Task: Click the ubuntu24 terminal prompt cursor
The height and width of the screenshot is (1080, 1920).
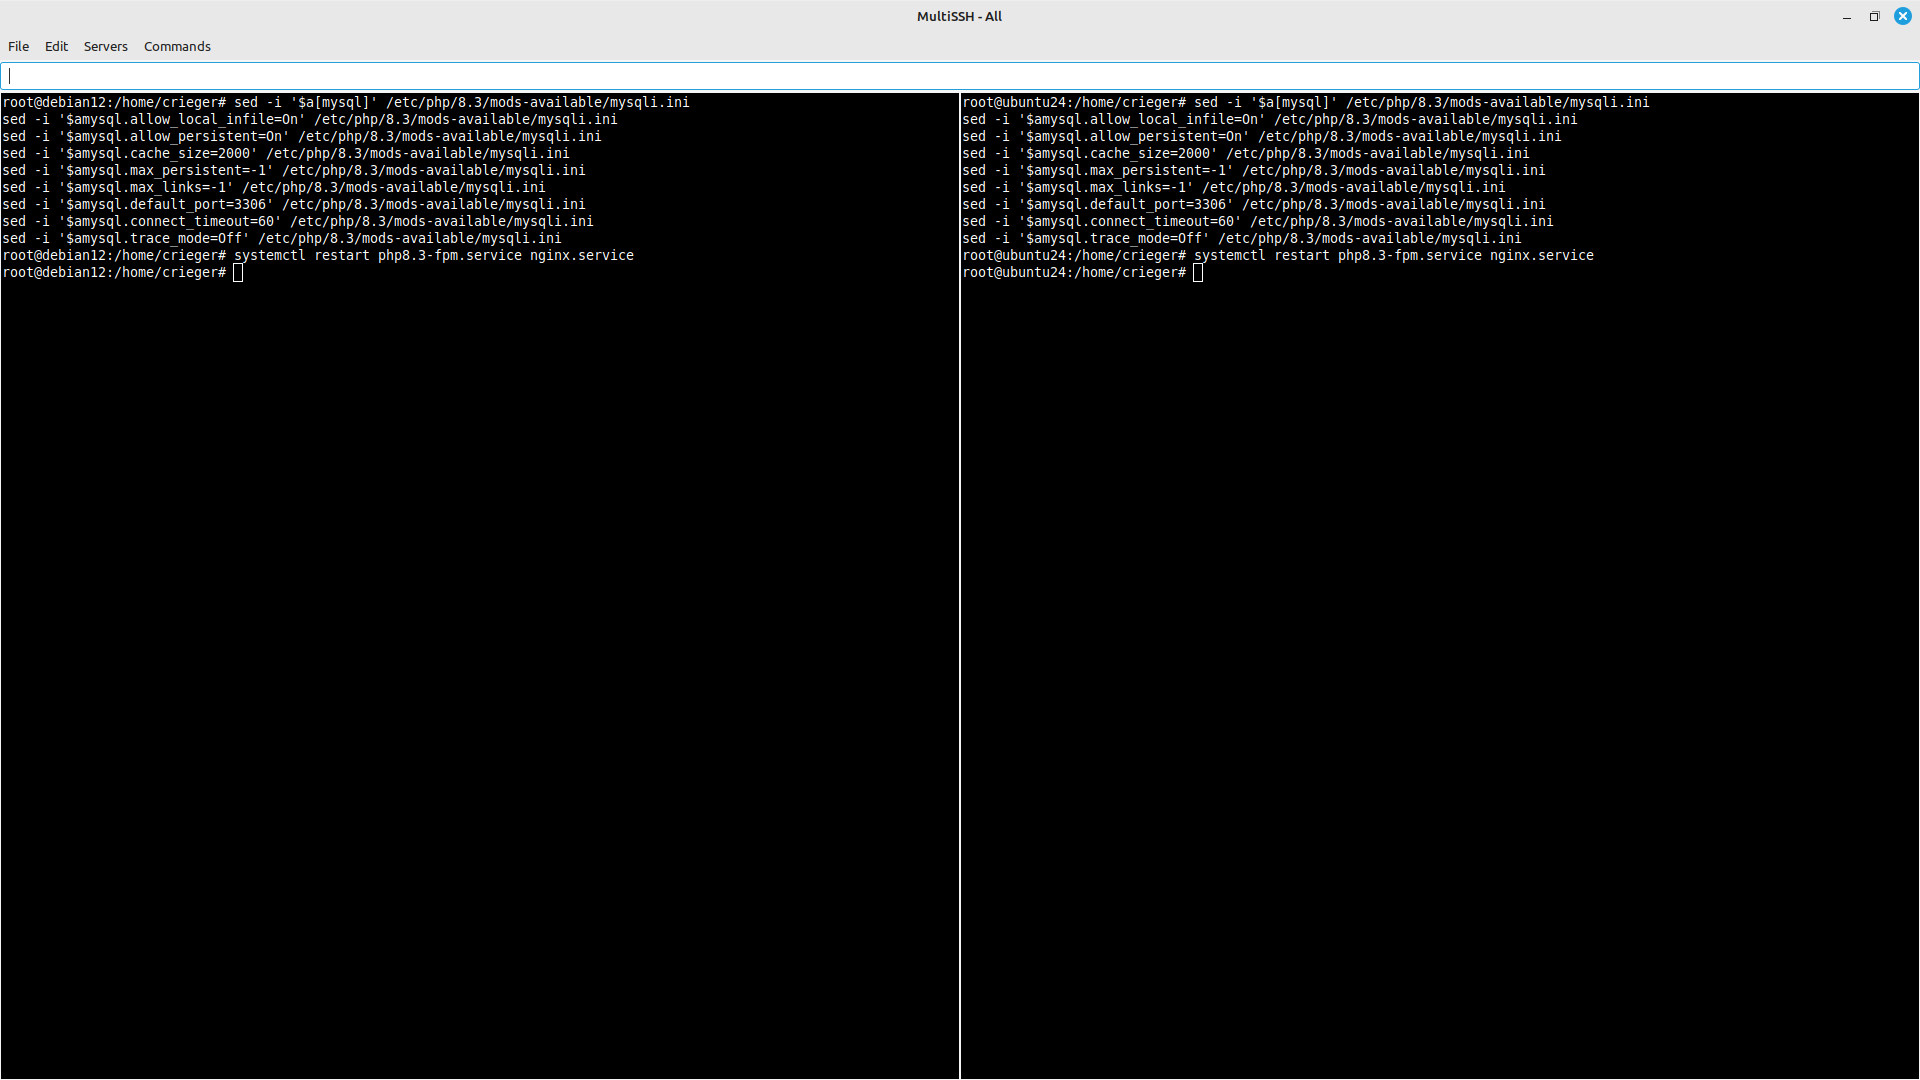Action: click(1198, 272)
